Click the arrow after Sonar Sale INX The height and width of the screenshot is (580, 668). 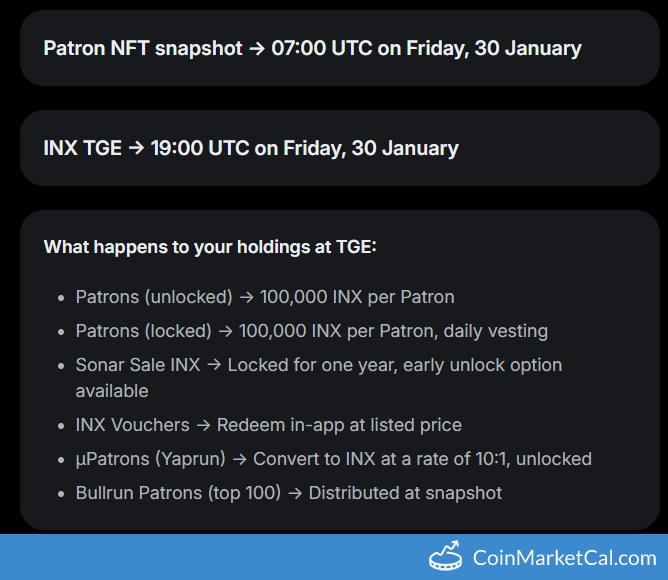click(x=214, y=365)
